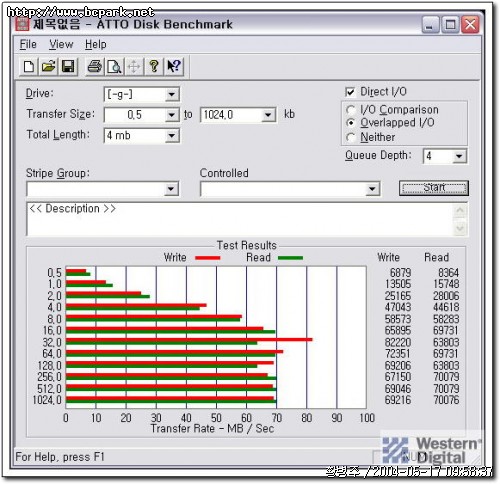
Task: Click the red write bar for 32.0
Action: [189, 340]
